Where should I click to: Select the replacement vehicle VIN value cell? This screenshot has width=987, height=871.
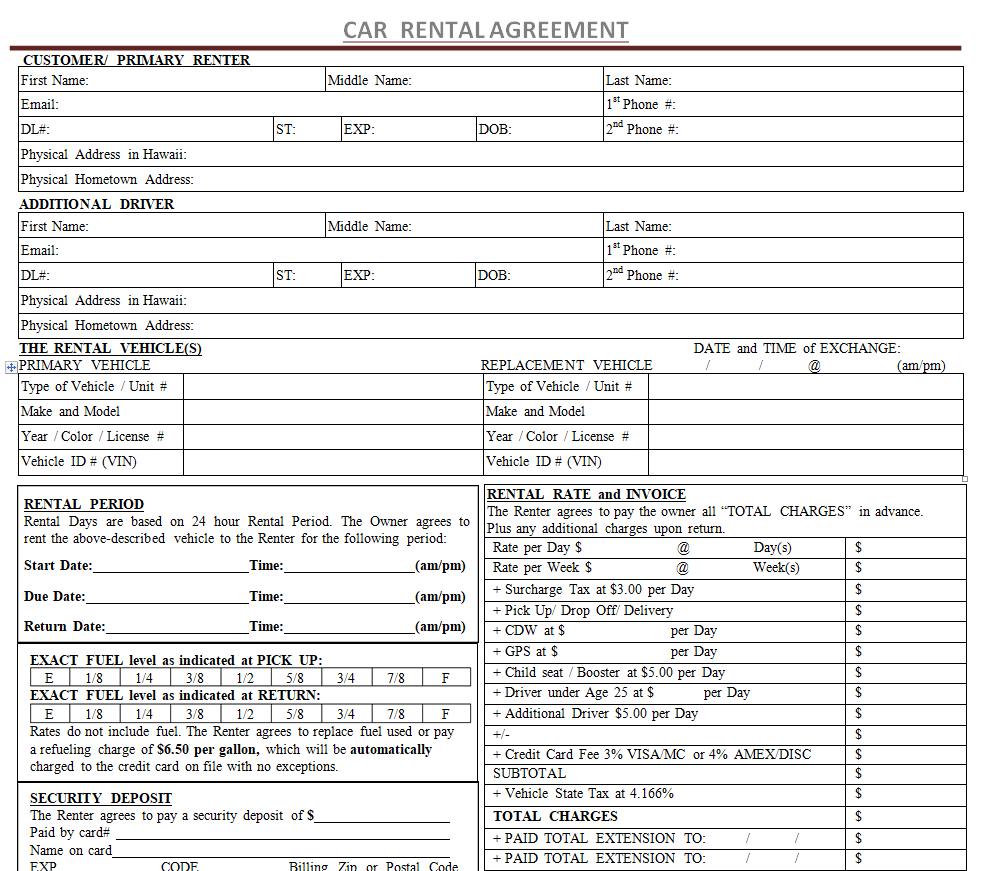pyautogui.click(x=805, y=462)
